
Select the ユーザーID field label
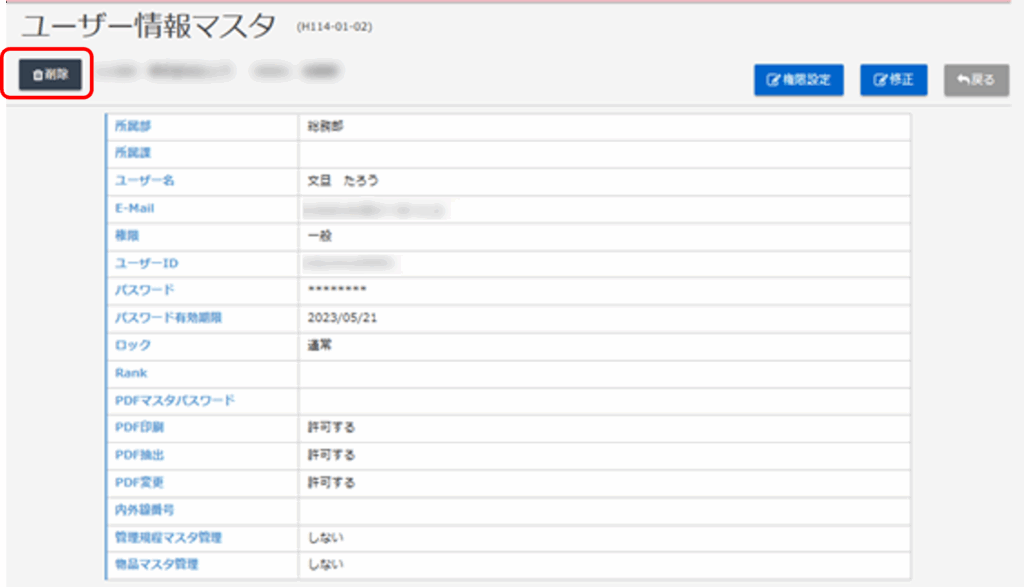click(x=146, y=263)
